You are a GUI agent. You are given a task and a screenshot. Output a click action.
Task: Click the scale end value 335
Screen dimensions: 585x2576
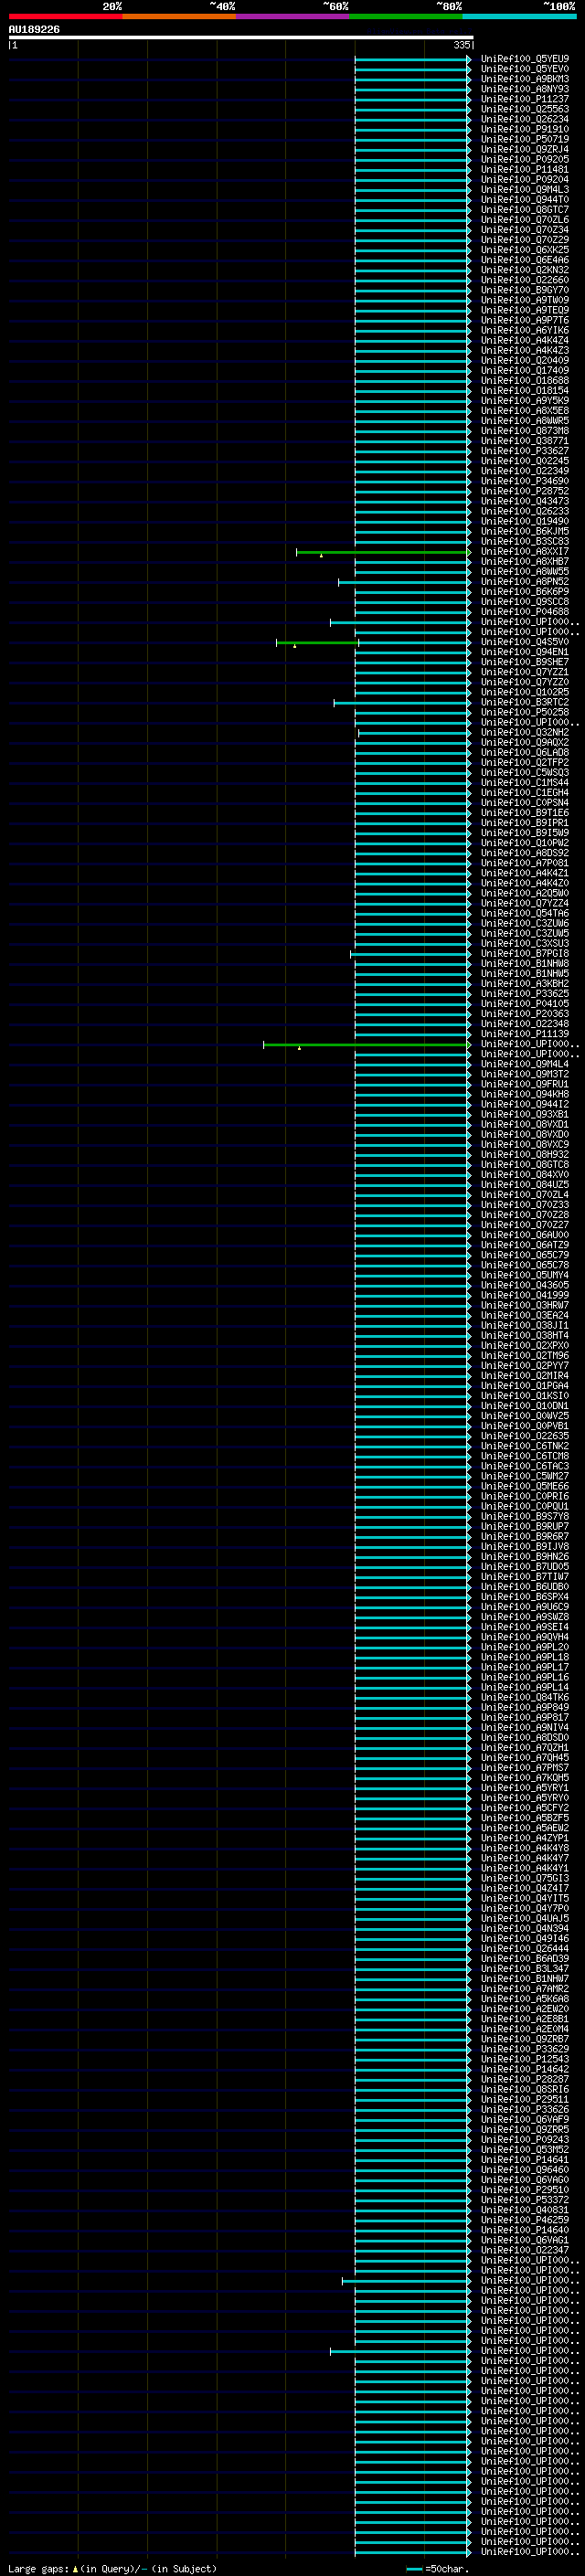[462, 45]
